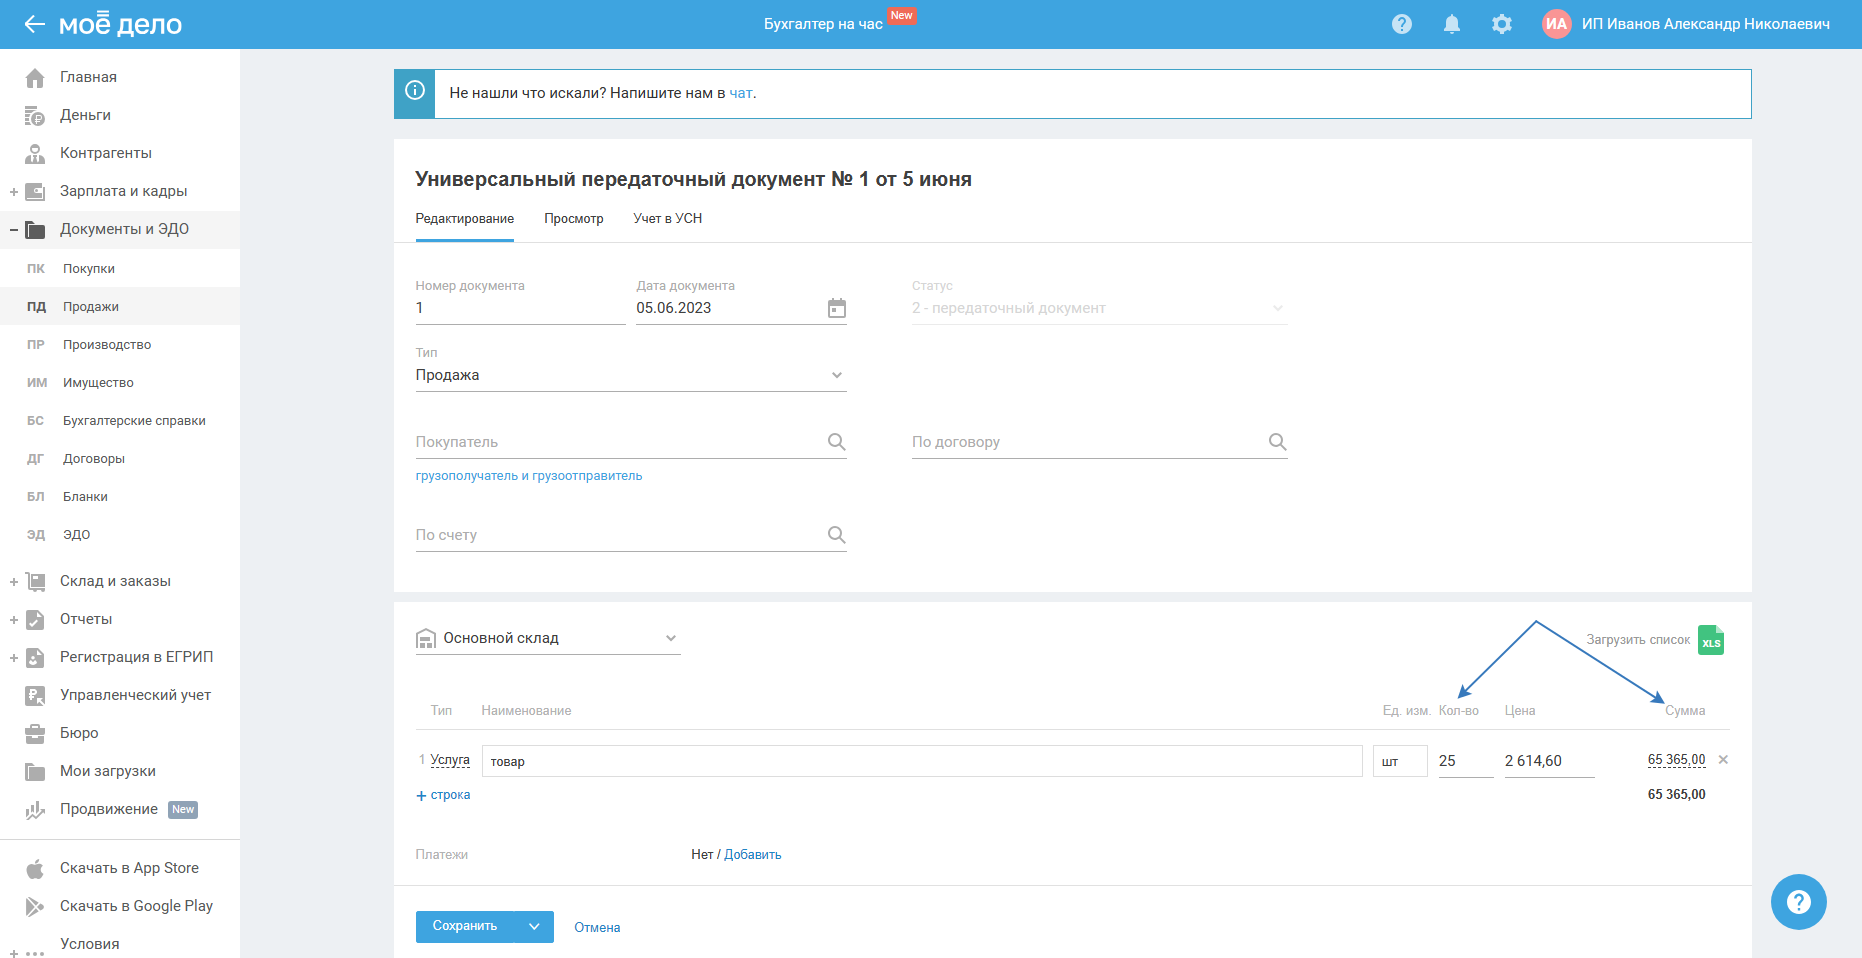The width and height of the screenshot is (1862, 958).
Task: Click Управленческий учет icon
Action: [x=35, y=695]
